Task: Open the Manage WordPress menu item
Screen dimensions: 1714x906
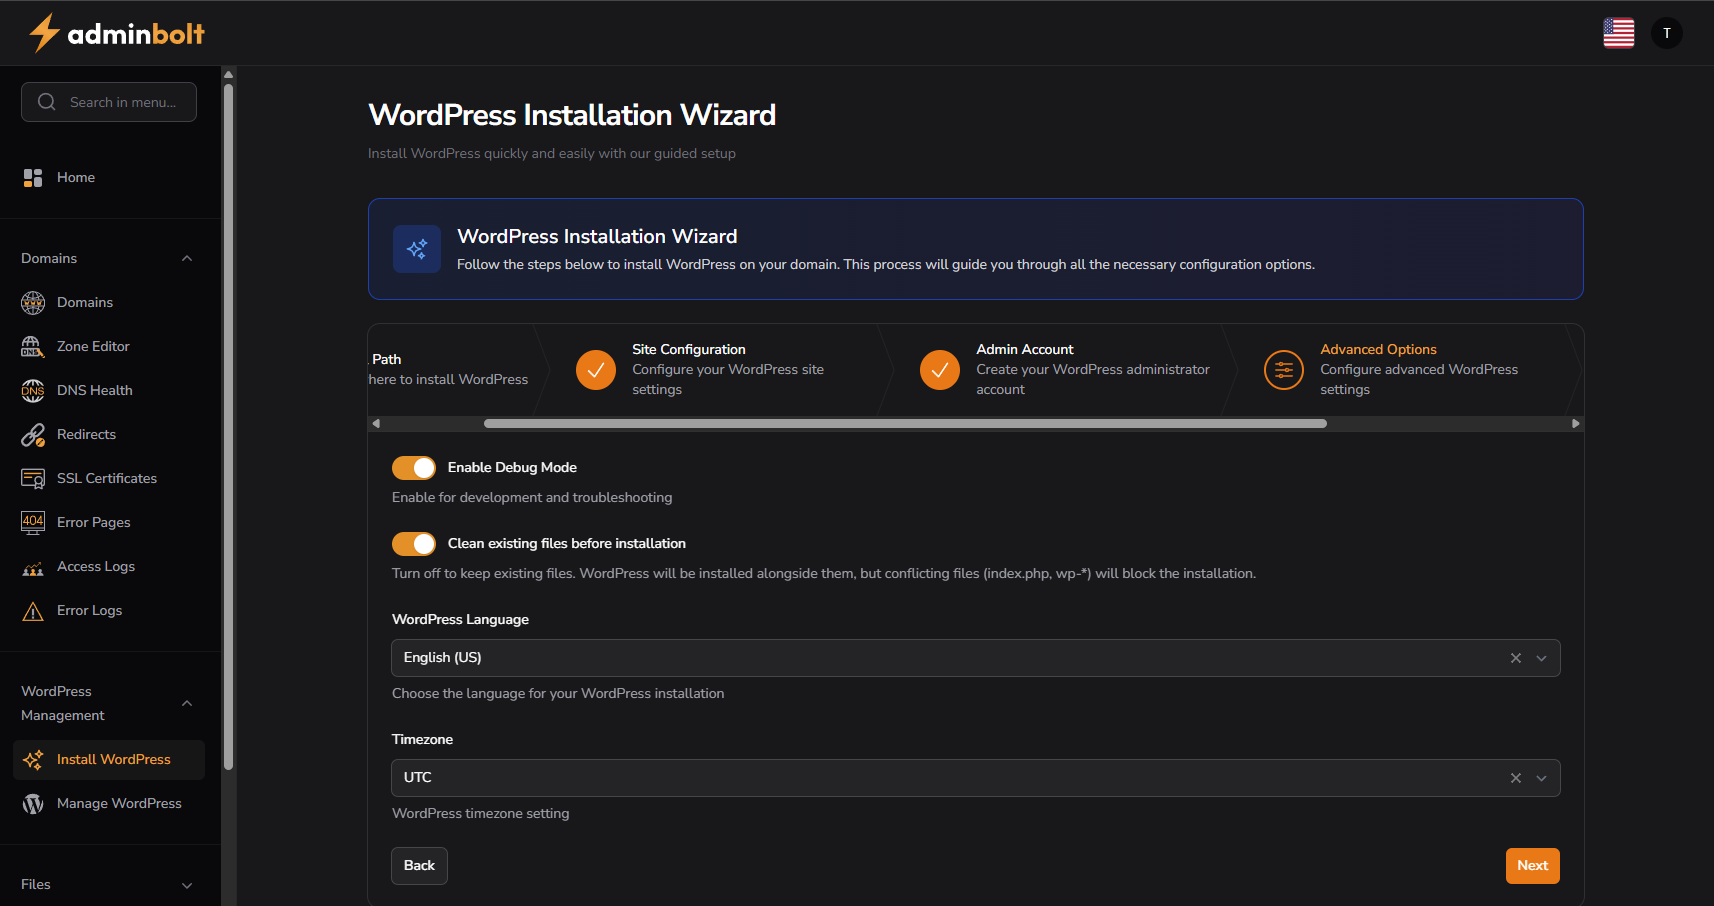Action: pyautogui.click(x=109, y=804)
